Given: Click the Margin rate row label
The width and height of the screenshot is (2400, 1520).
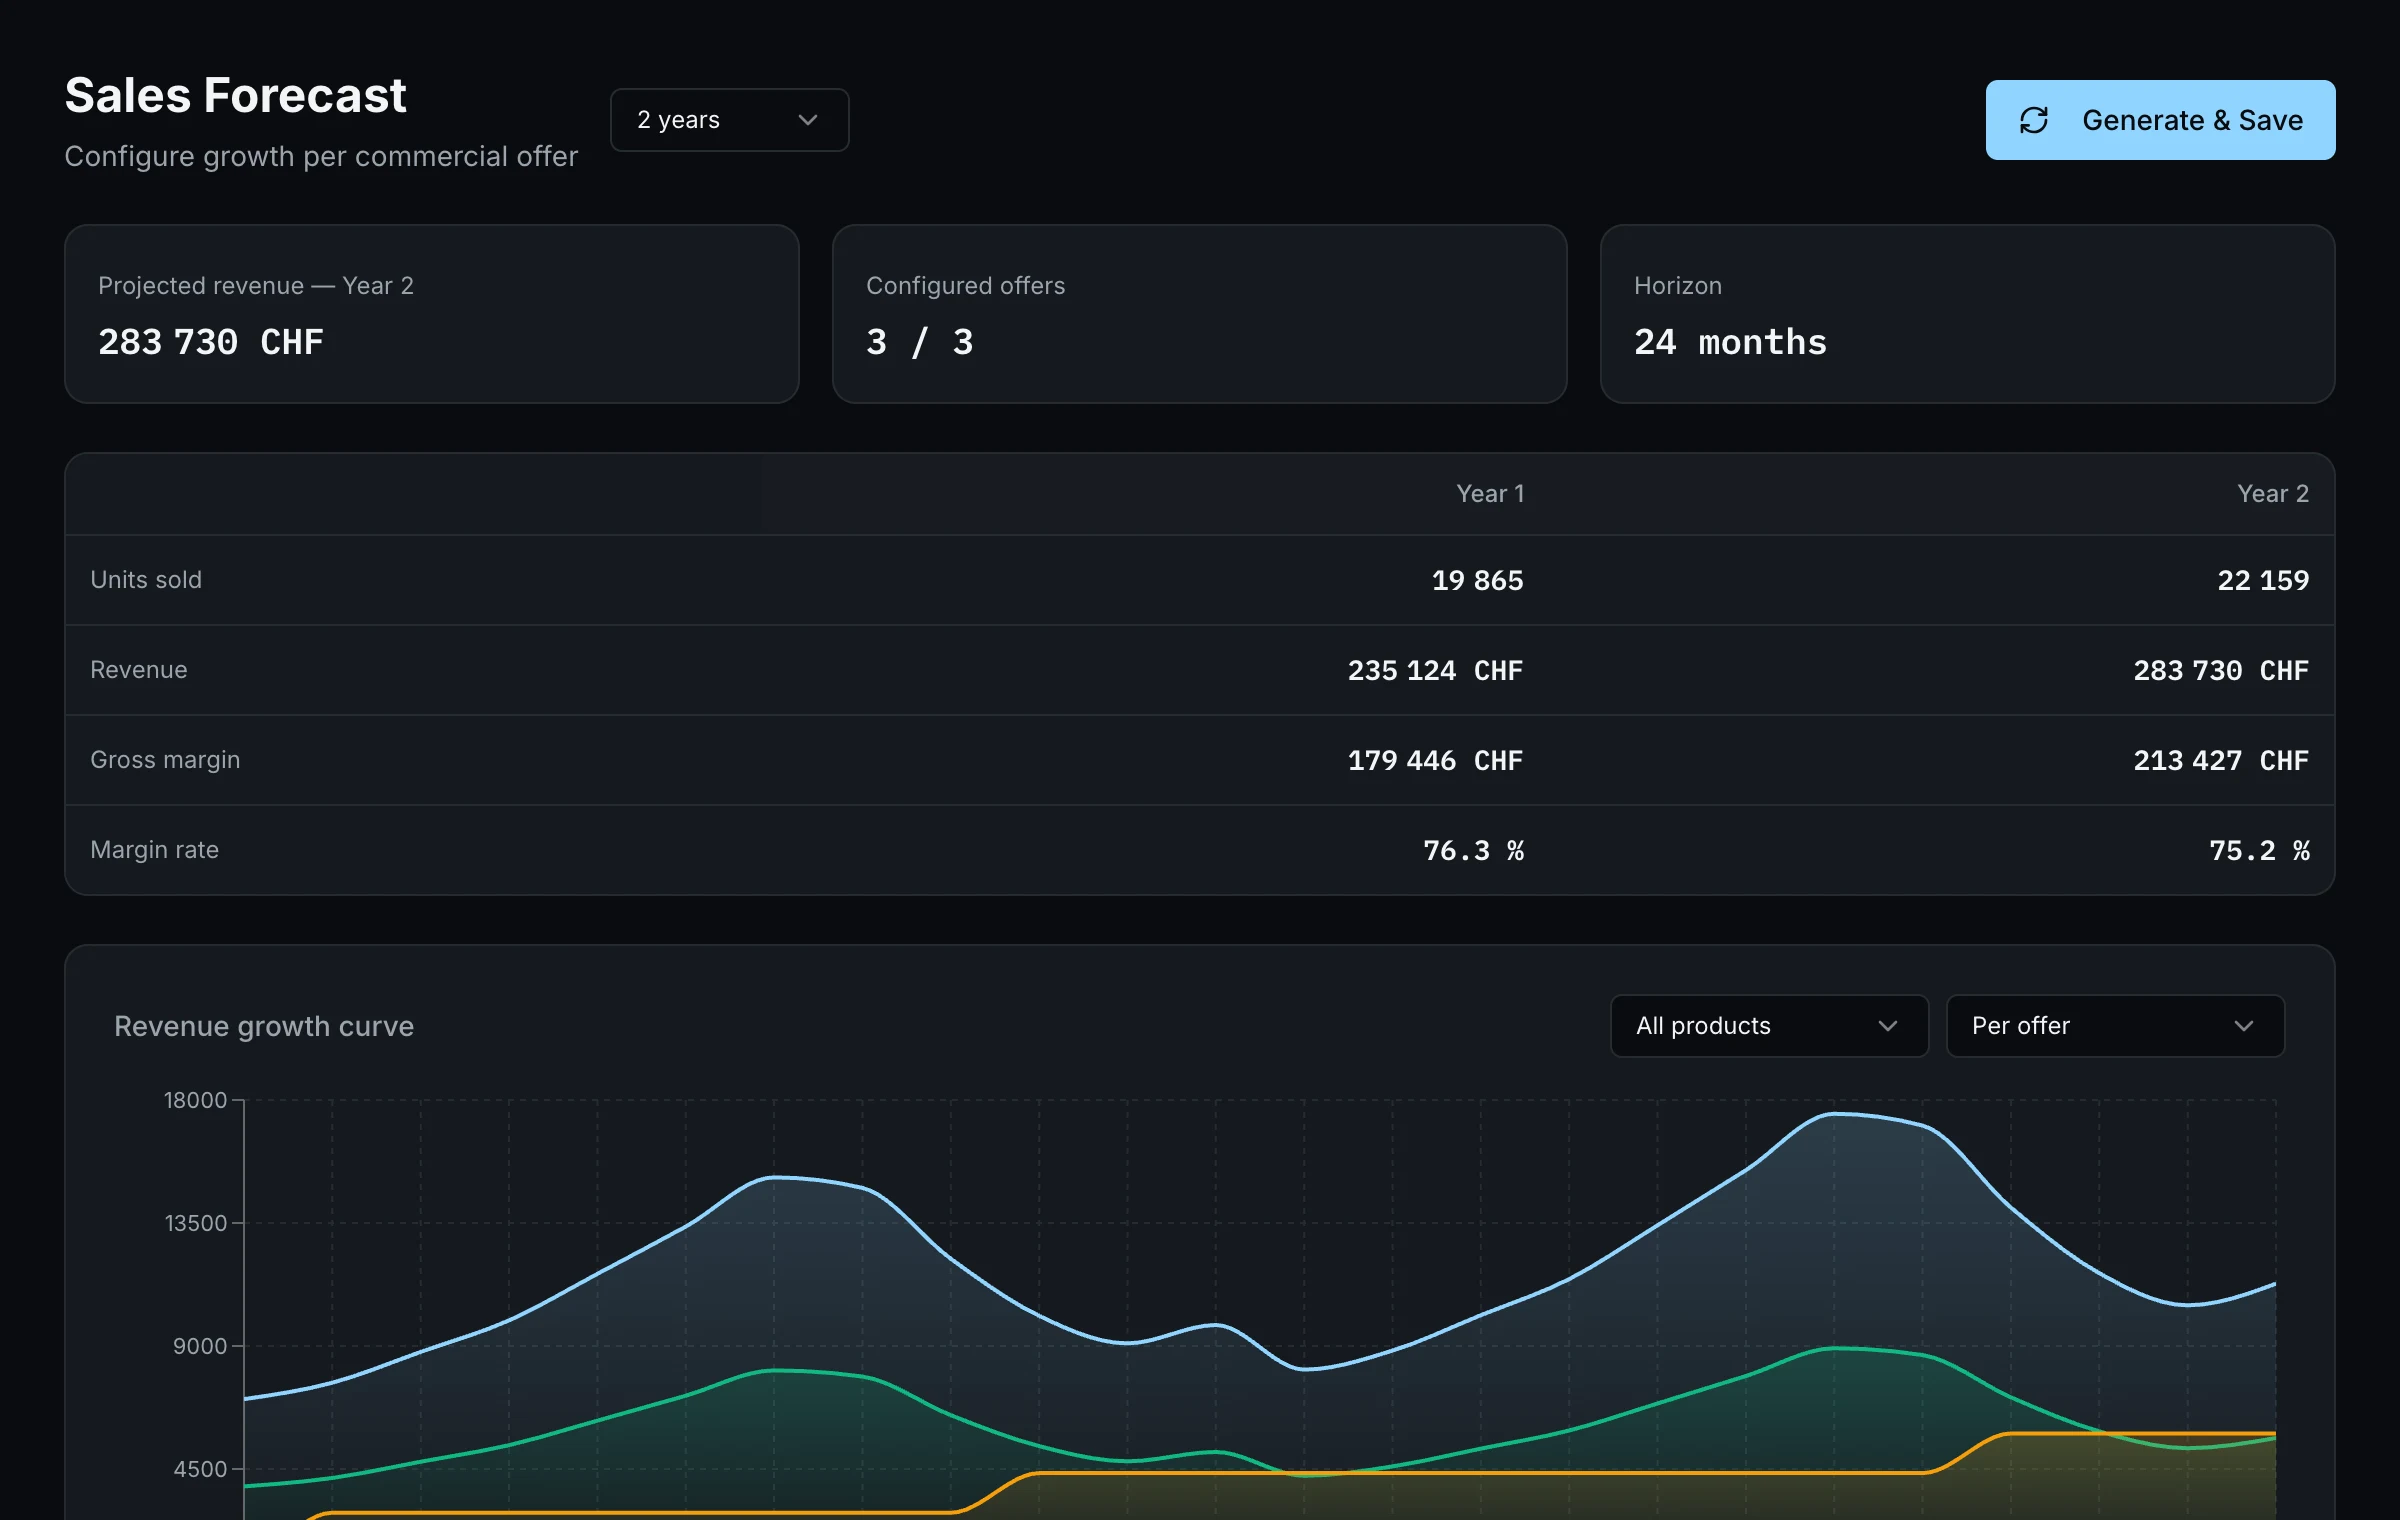Looking at the screenshot, I should tap(154, 850).
